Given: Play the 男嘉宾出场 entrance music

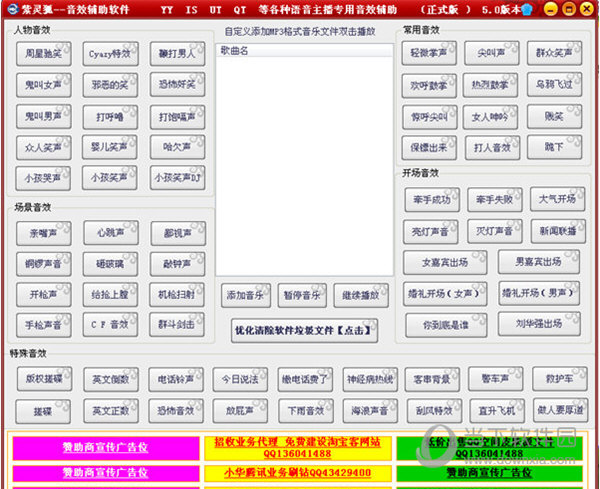Looking at the screenshot, I should pyautogui.click(x=539, y=262).
